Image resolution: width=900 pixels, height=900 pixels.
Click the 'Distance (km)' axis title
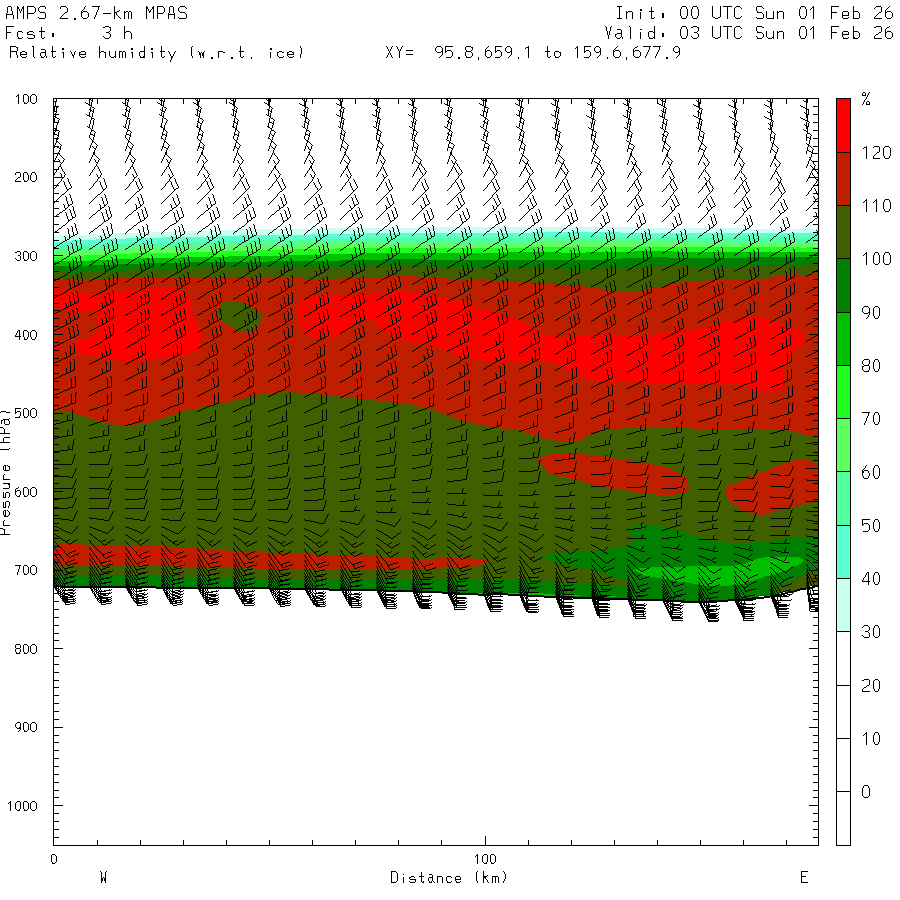[449, 878]
